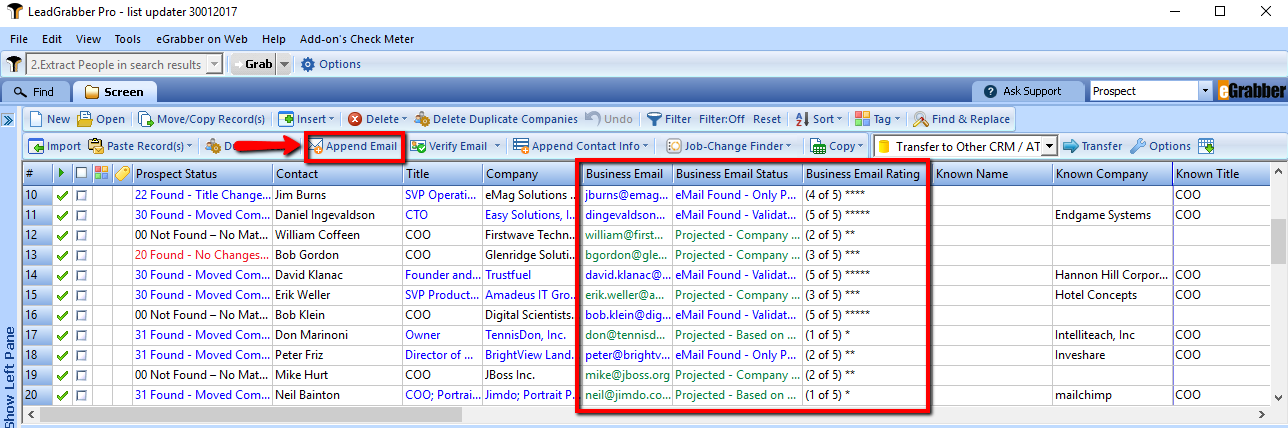
Task: Toggle checkbox for row 19 Mike Hurt
Action: (81, 375)
